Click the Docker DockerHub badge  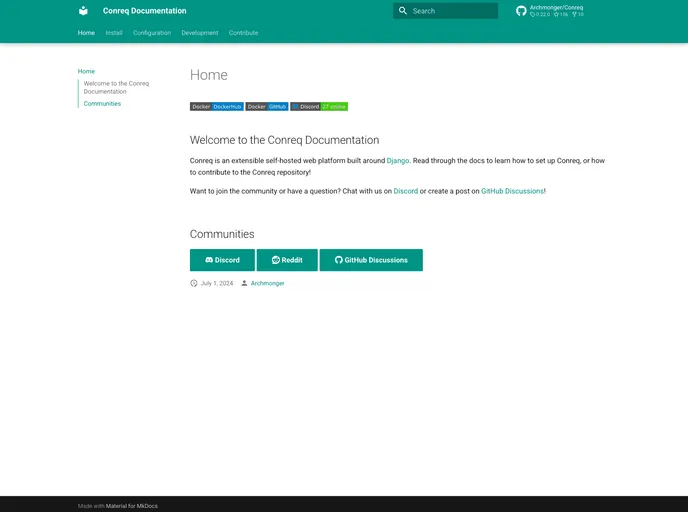[217, 106]
